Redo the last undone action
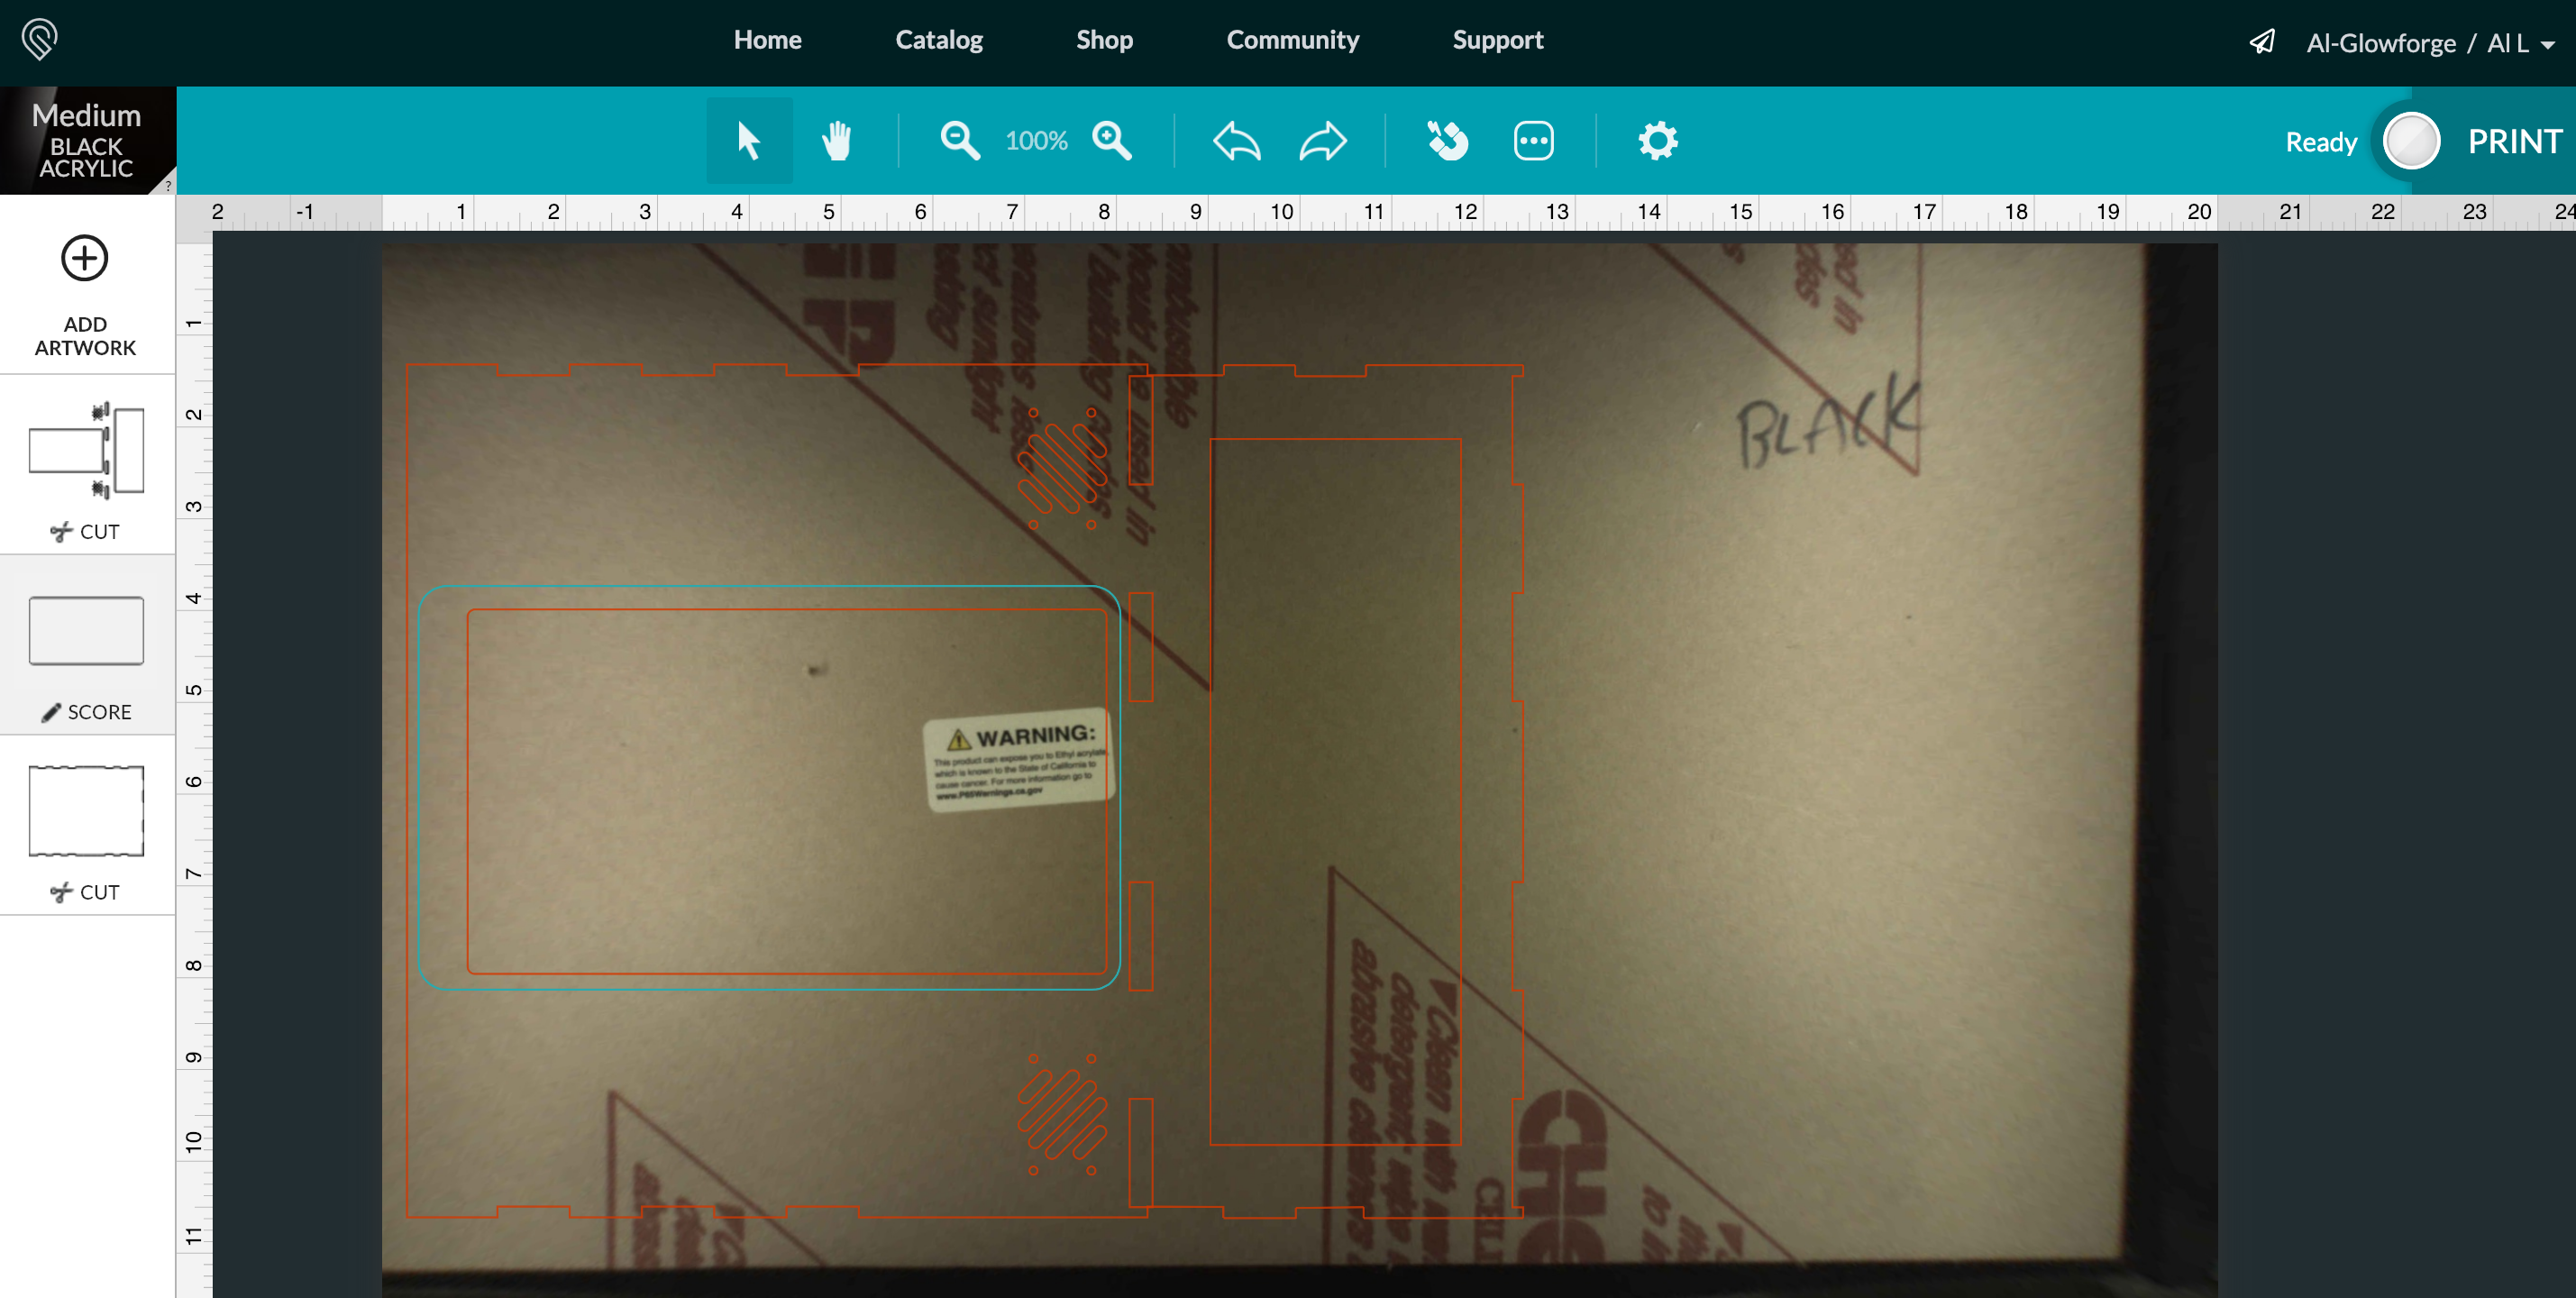The width and height of the screenshot is (2576, 1298). (x=1322, y=140)
